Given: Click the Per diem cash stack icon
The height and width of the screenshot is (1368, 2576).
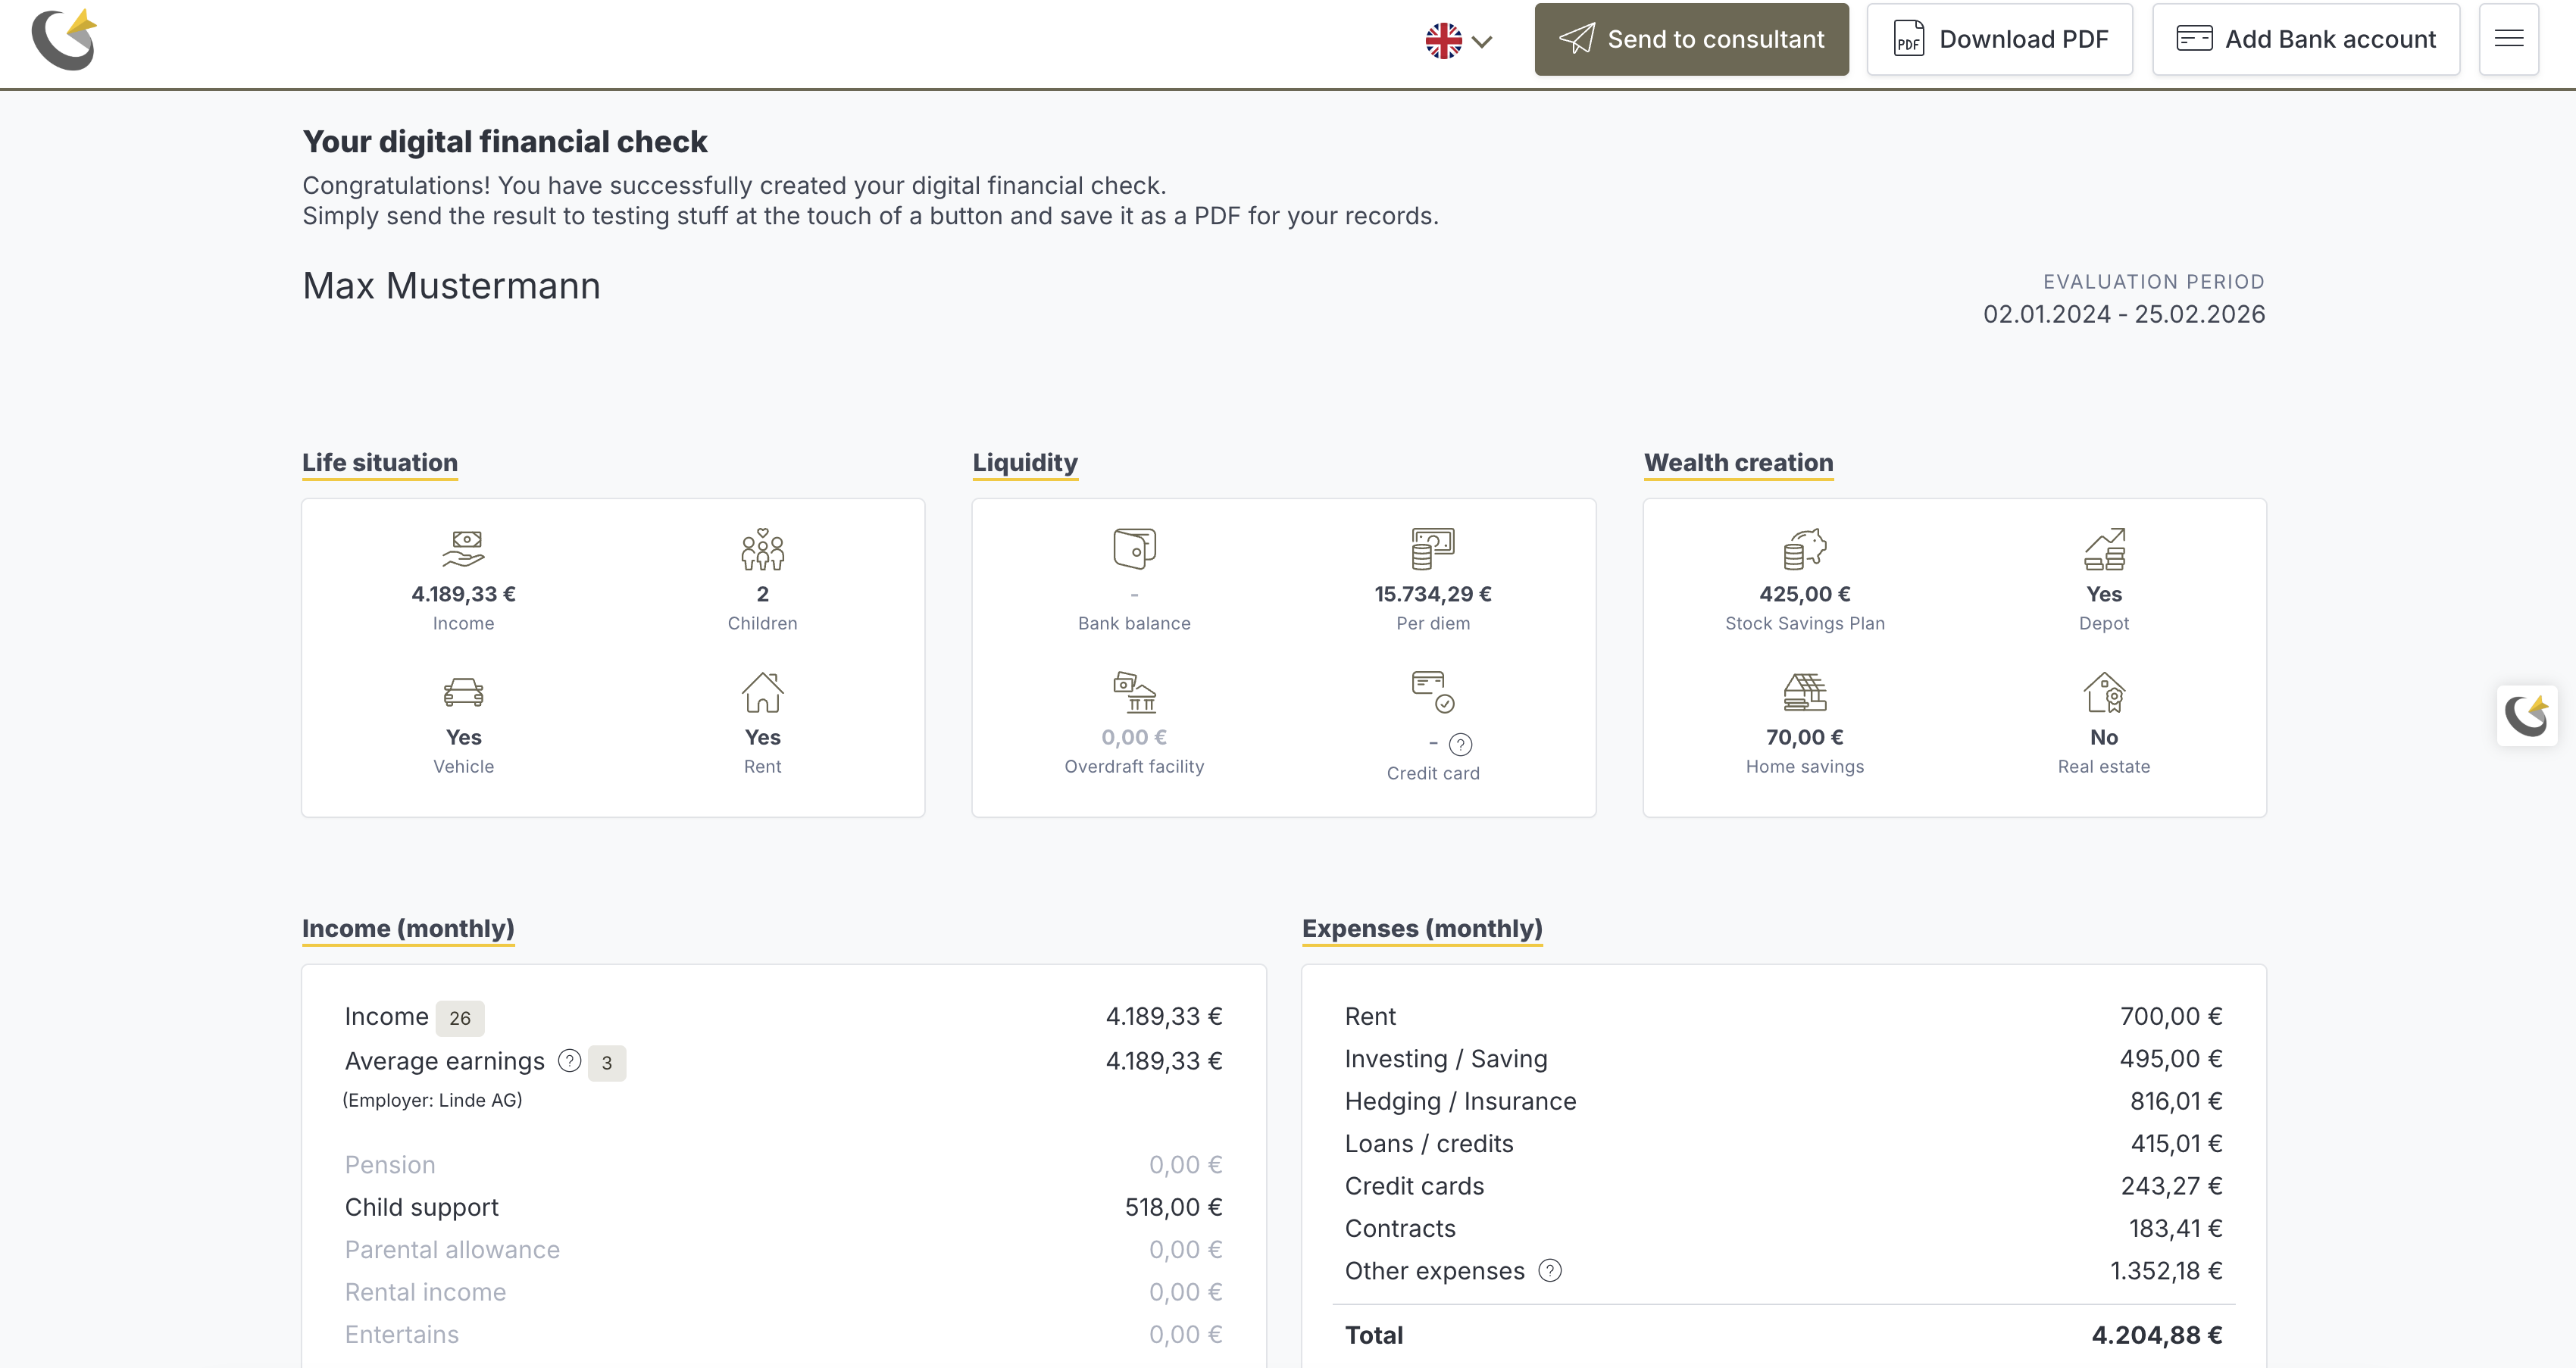Looking at the screenshot, I should [x=1432, y=549].
